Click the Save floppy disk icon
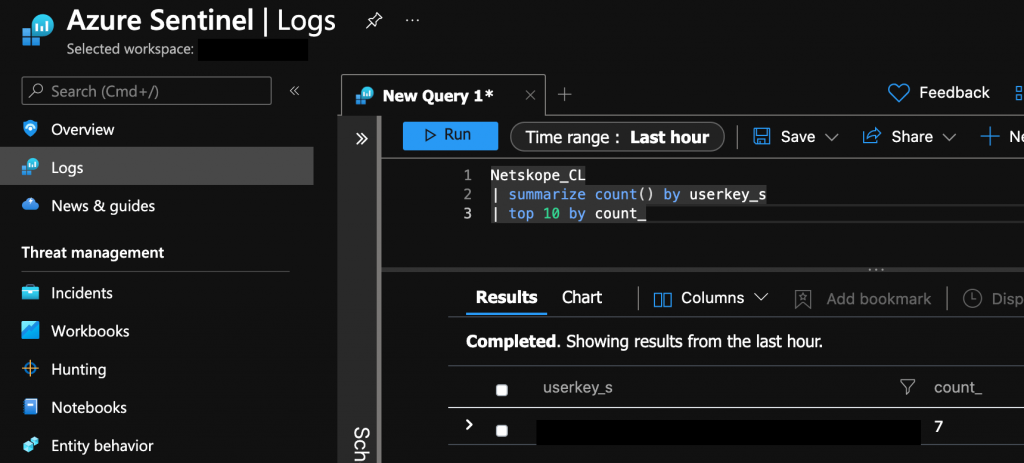This screenshot has height=463, width=1024. coord(761,136)
